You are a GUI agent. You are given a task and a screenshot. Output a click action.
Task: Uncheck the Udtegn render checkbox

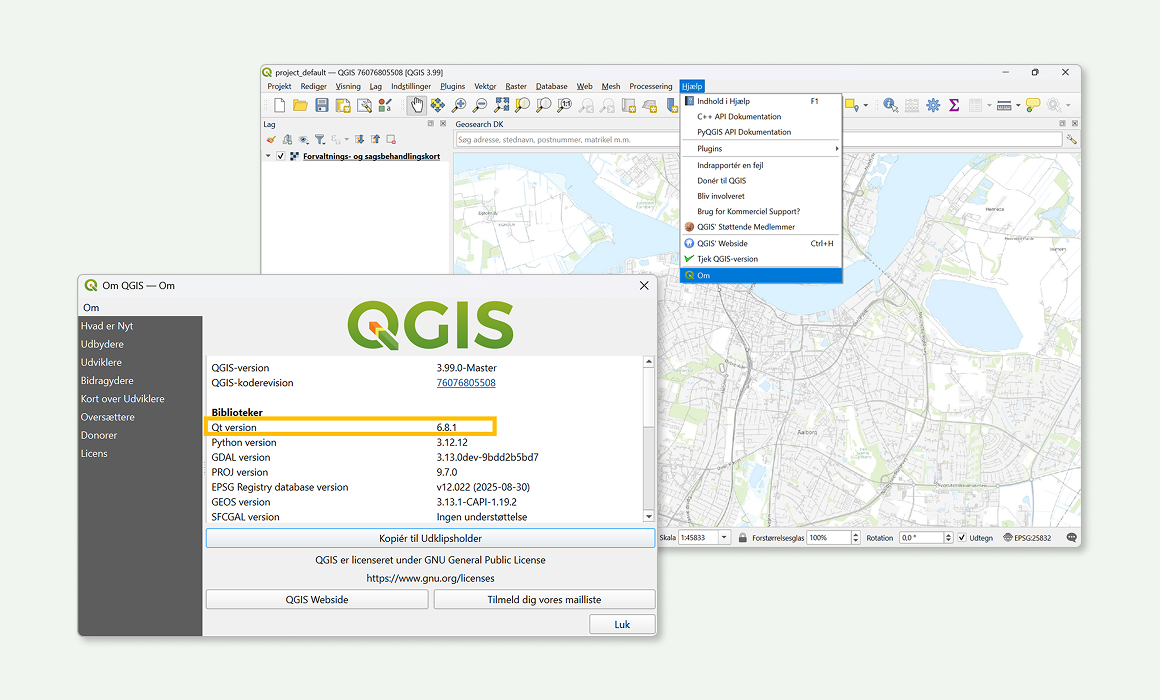point(962,538)
